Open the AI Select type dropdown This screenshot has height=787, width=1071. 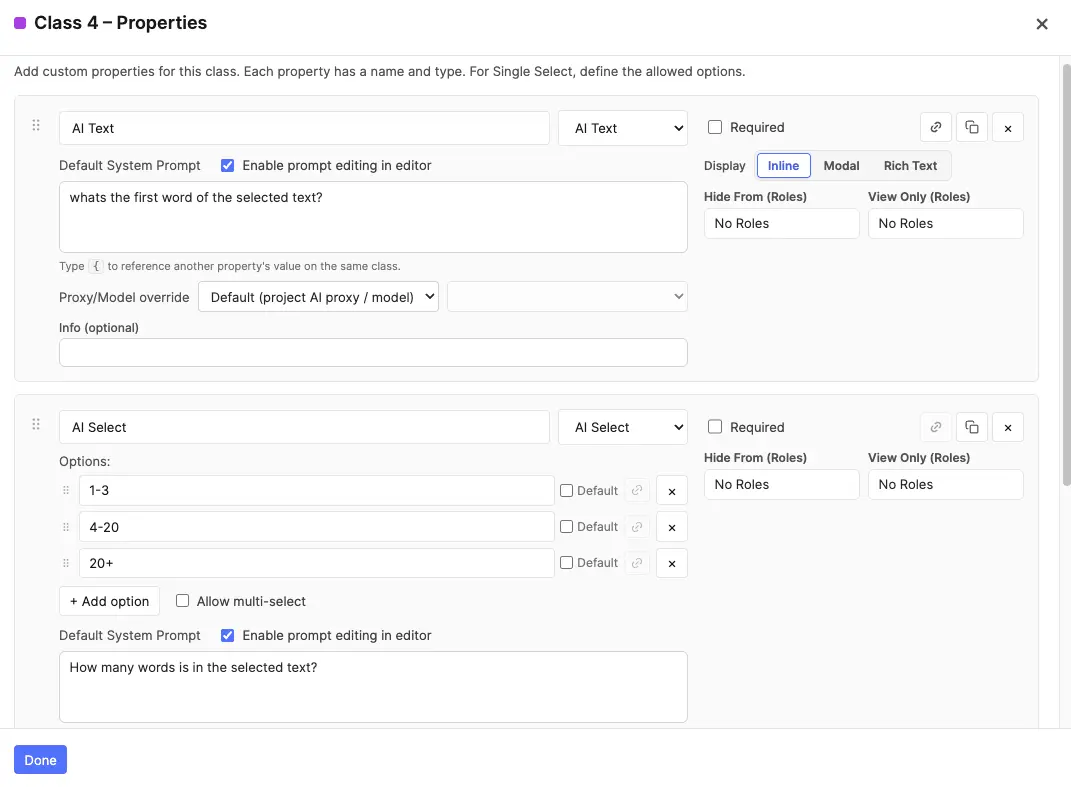point(623,427)
